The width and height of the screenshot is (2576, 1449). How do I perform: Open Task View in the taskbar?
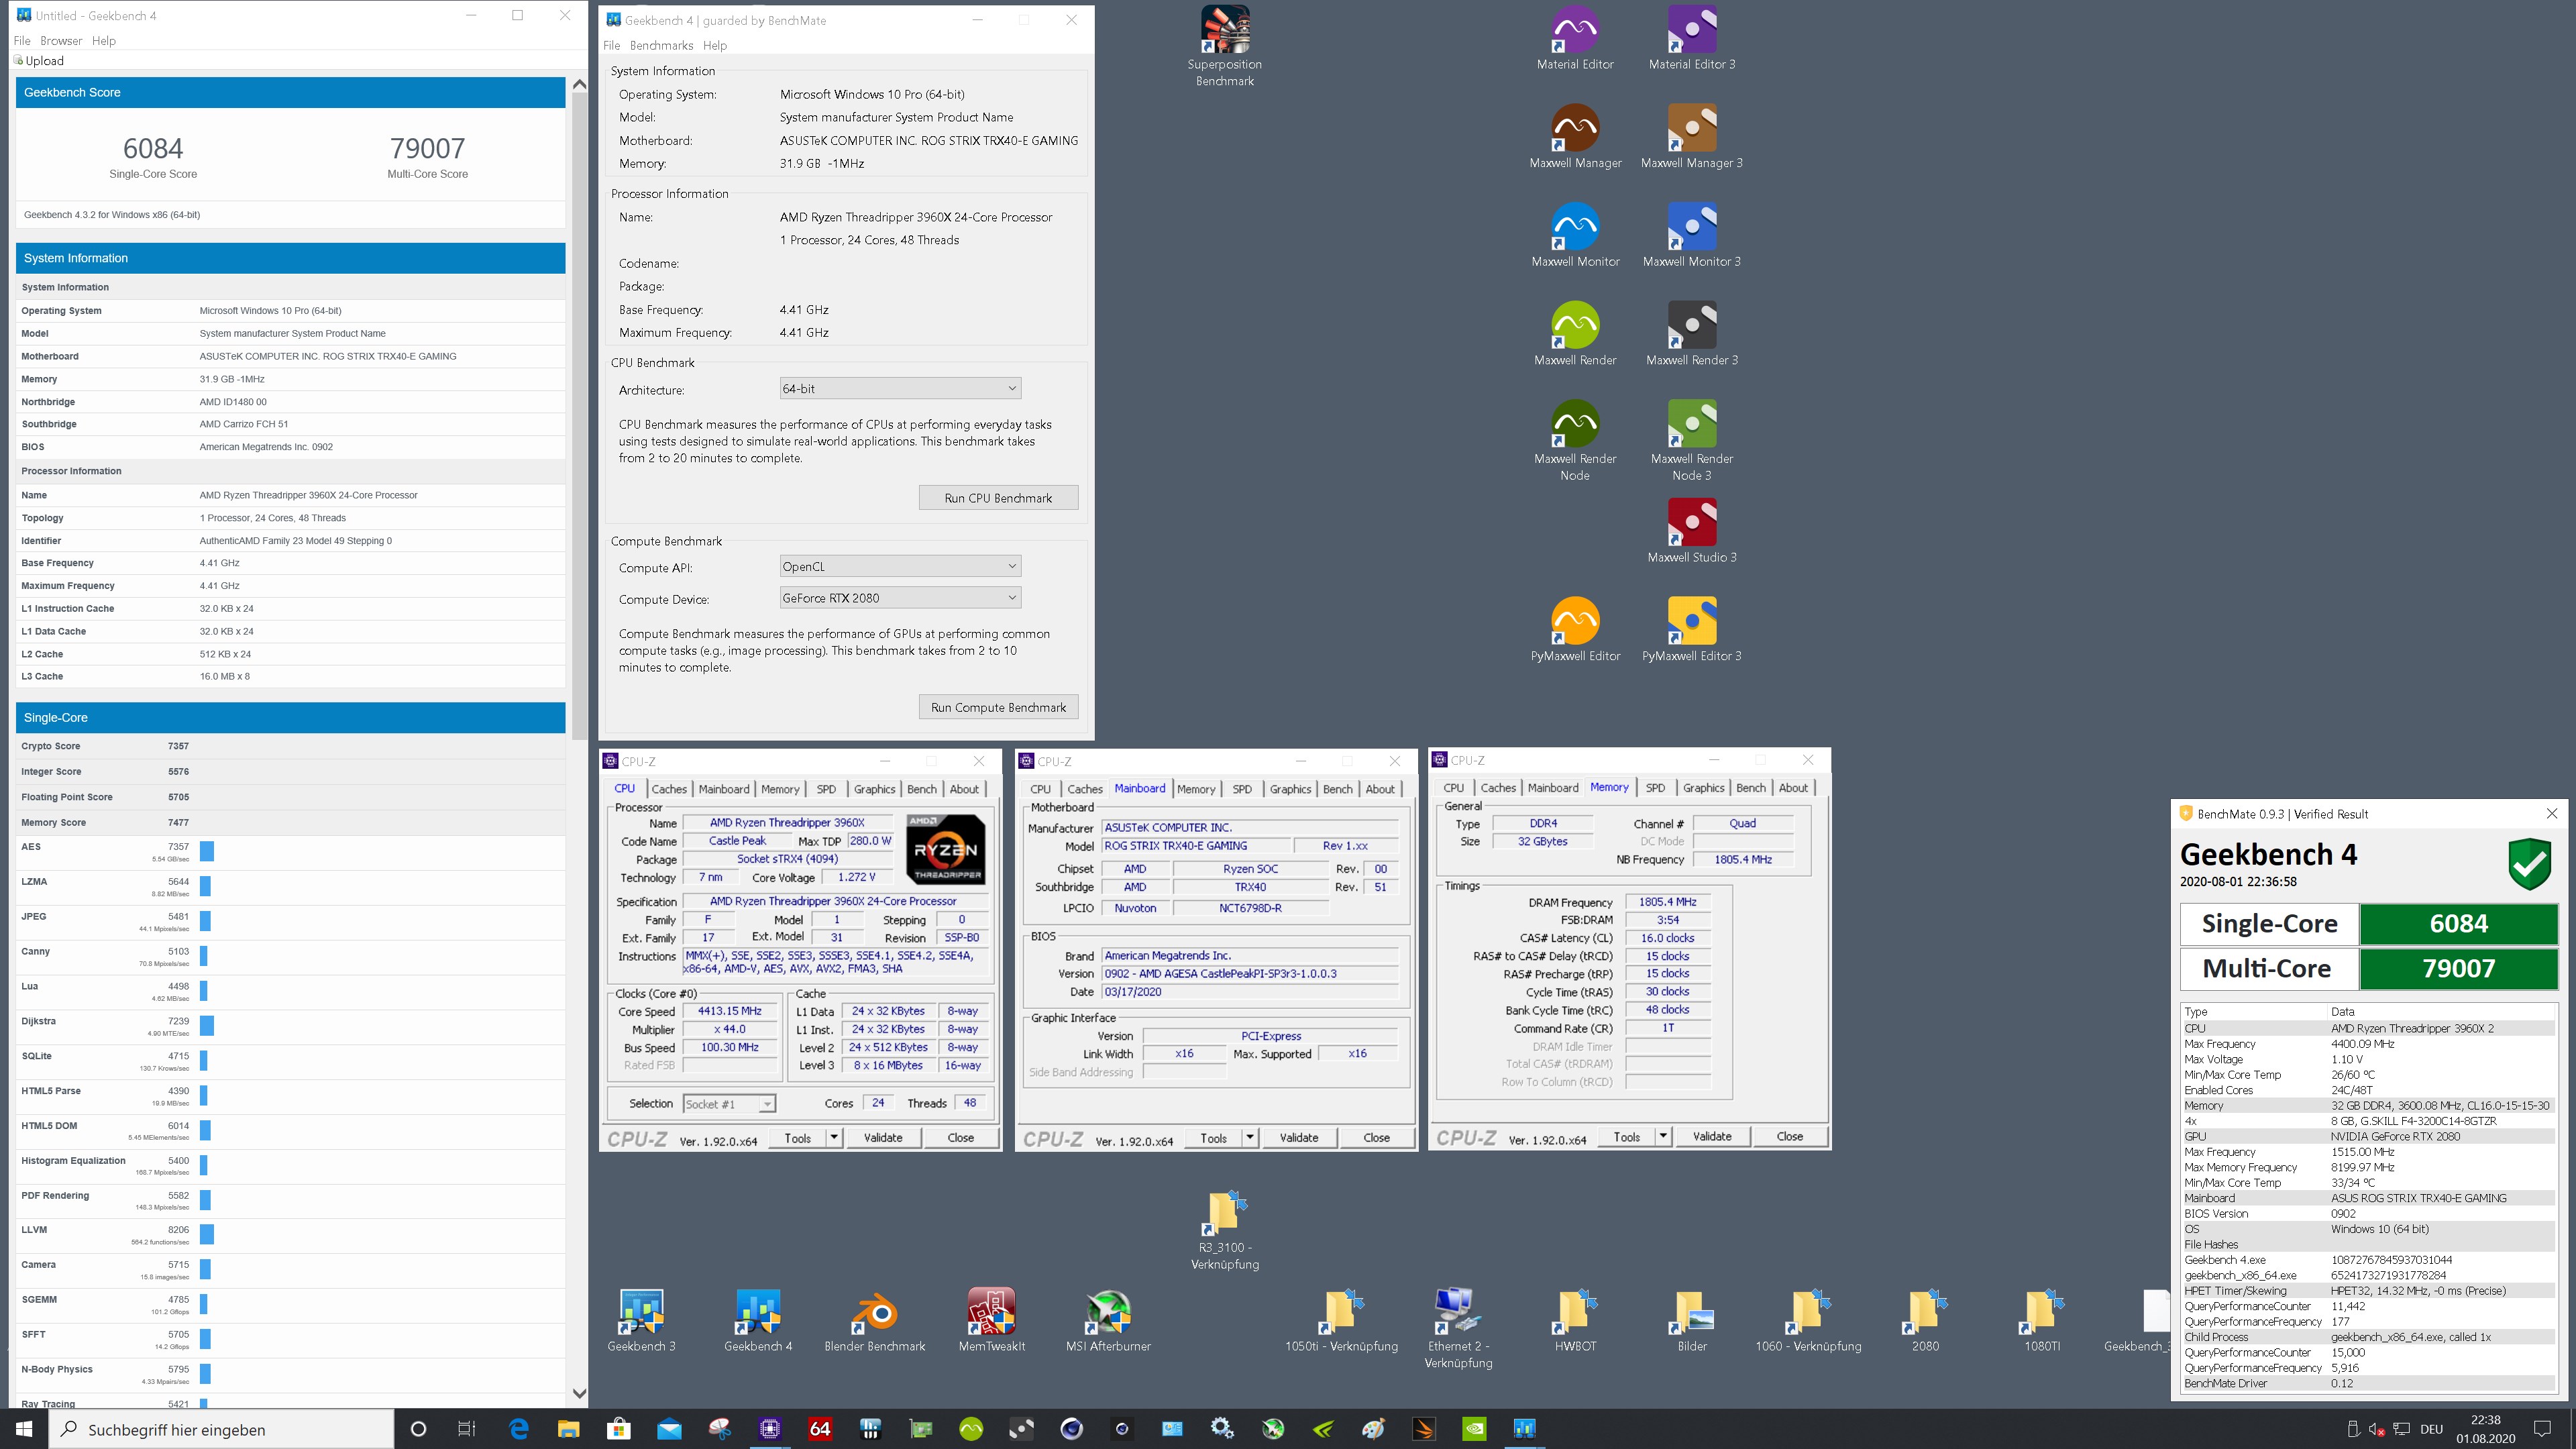point(467,1429)
